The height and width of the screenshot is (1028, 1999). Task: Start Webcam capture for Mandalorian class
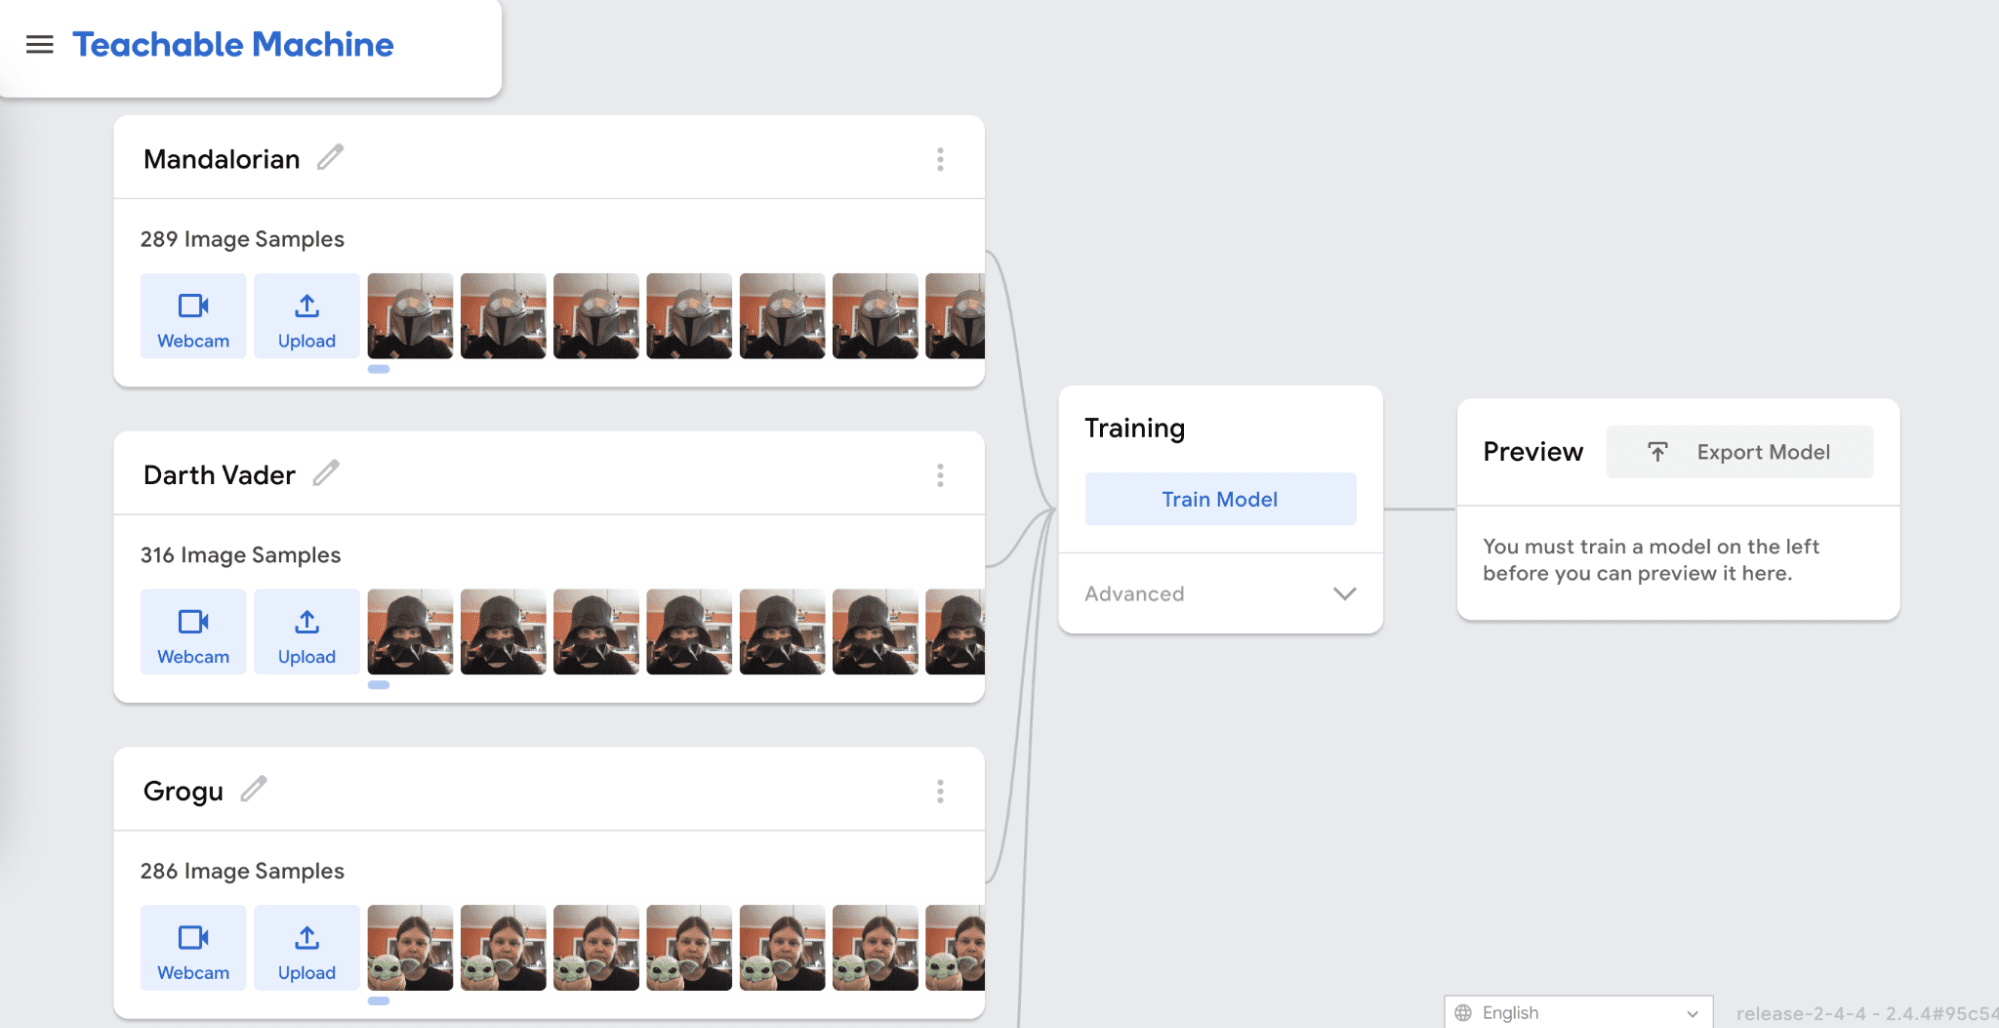coord(193,317)
